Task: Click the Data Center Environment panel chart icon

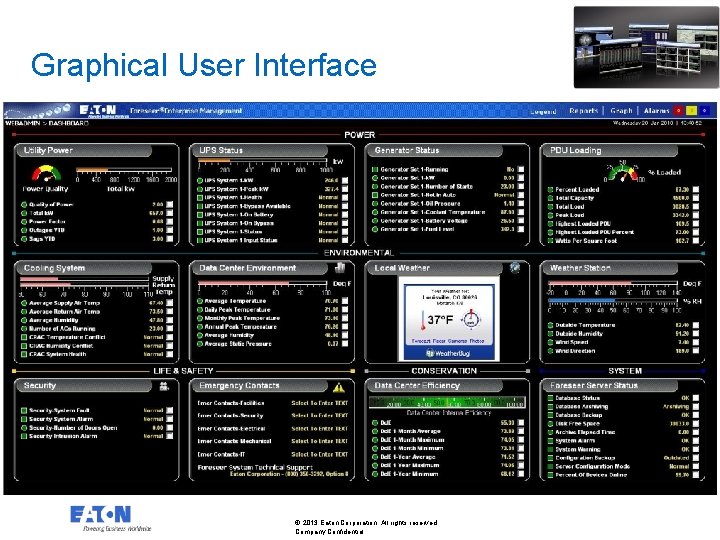Action: (340, 267)
